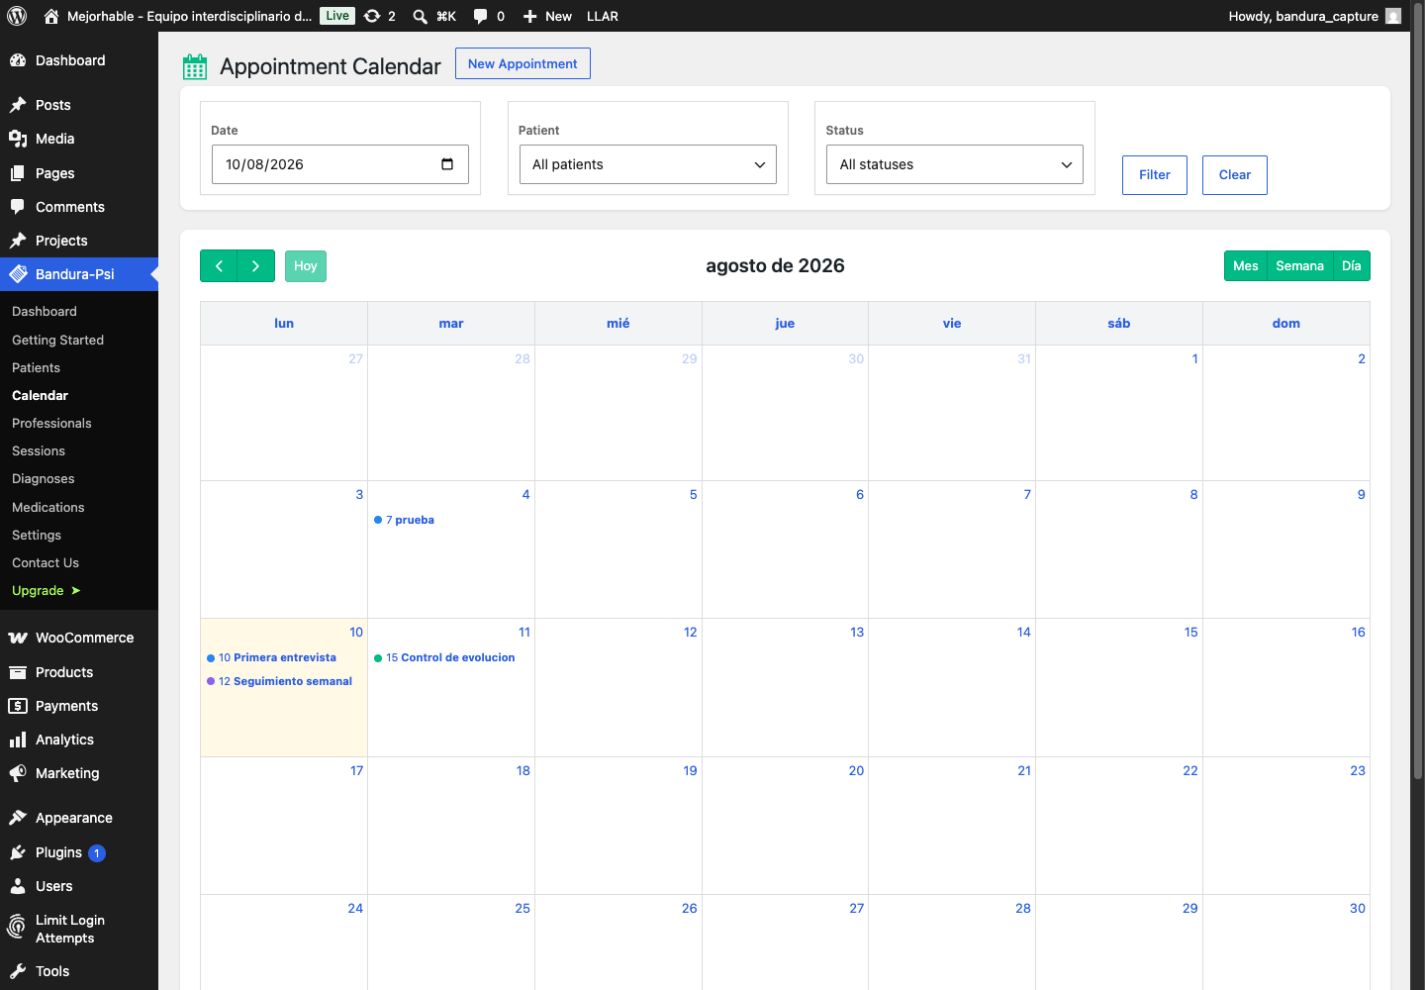Click the updates refresh icon

pos(372,16)
